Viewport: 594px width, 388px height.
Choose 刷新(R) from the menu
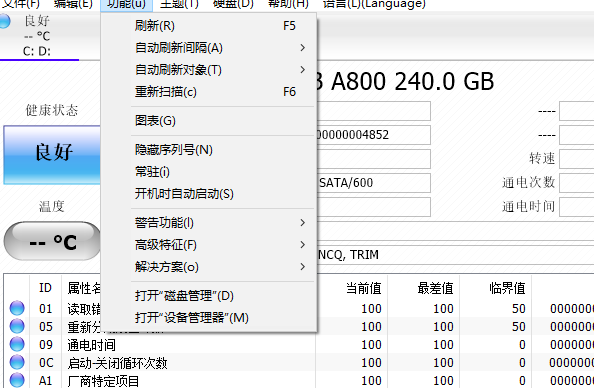209,26
